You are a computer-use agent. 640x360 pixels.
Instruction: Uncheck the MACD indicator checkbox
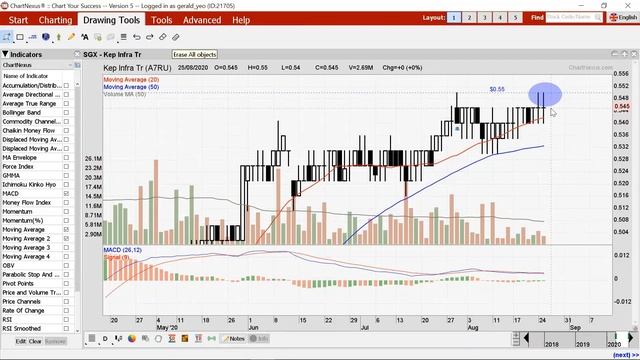point(66,193)
